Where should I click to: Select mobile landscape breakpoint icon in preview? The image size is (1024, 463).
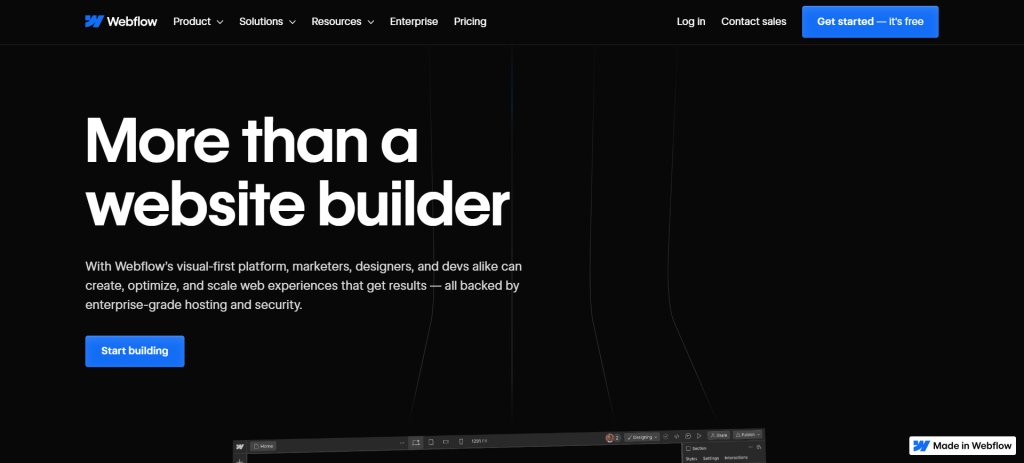coord(446,442)
